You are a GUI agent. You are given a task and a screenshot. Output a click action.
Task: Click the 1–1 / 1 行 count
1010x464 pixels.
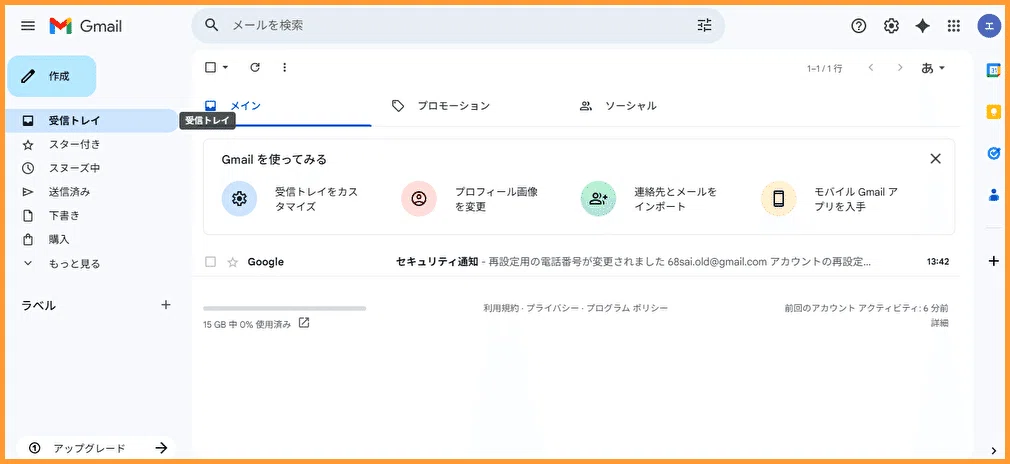(x=824, y=68)
